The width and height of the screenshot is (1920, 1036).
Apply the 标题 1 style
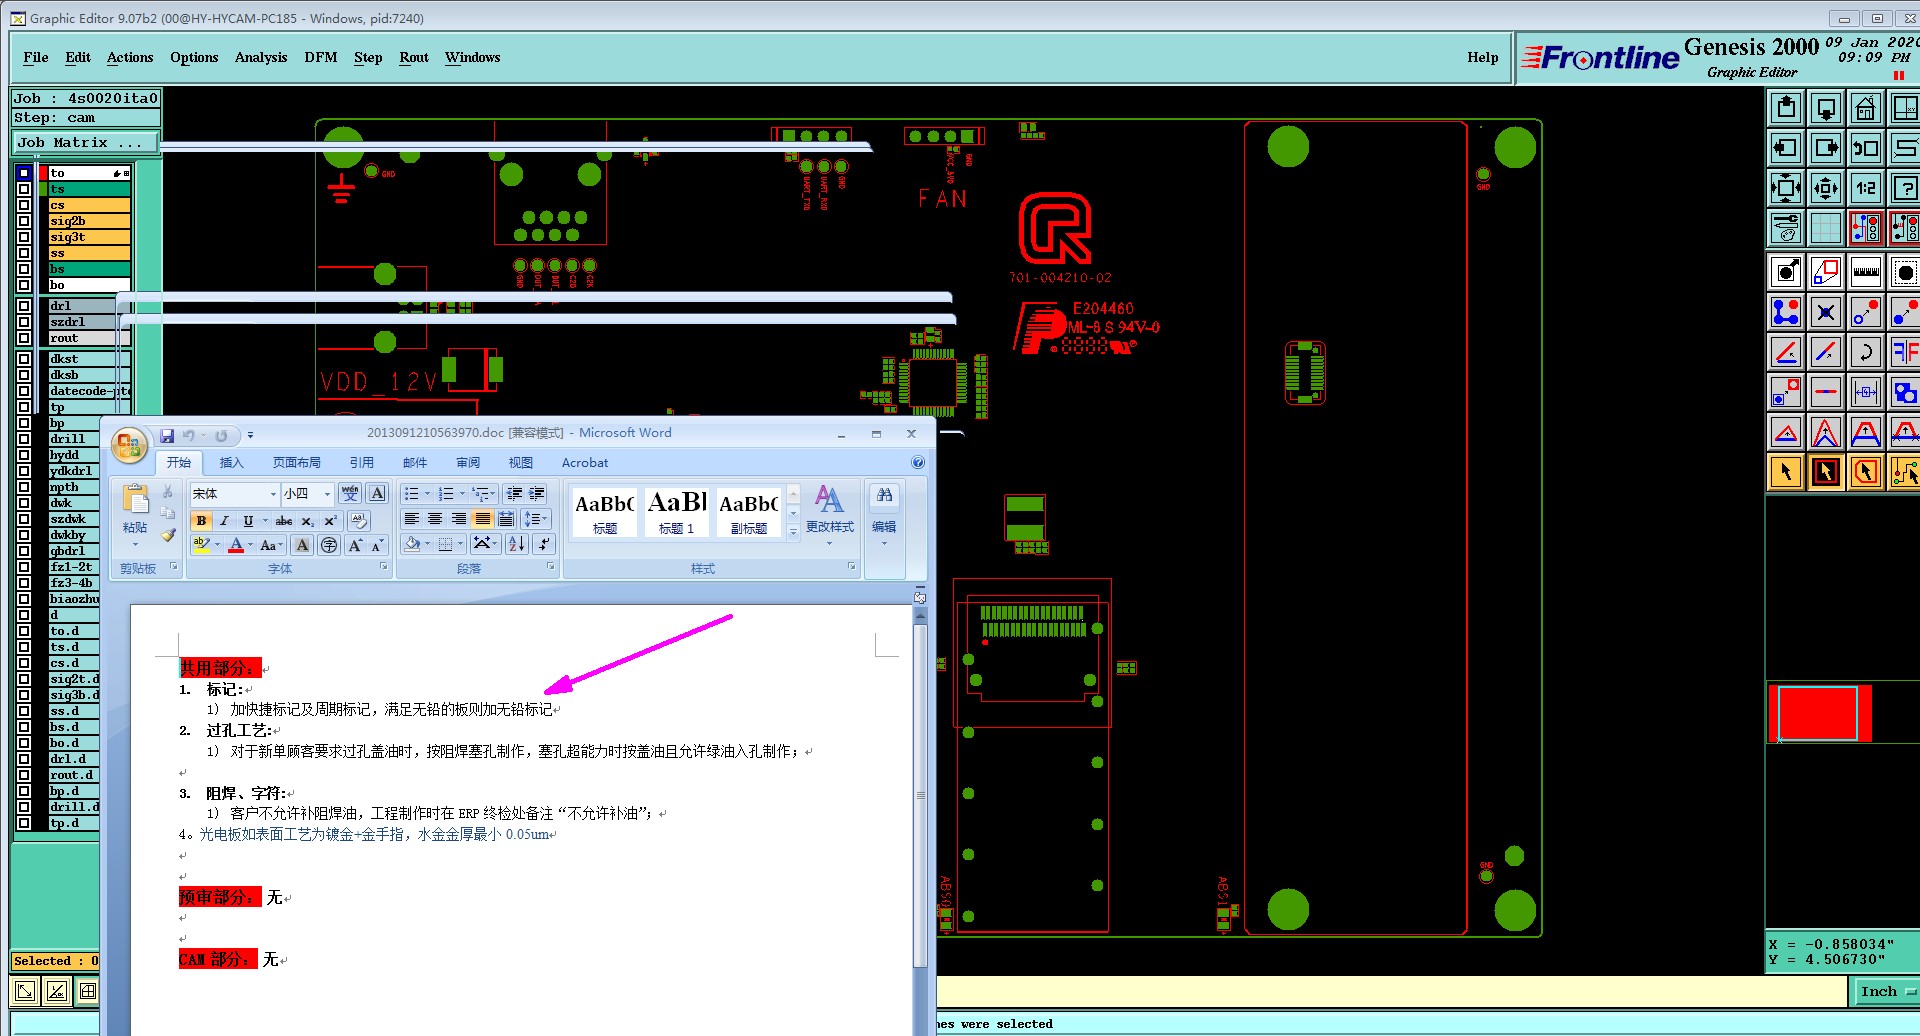click(676, 512)
